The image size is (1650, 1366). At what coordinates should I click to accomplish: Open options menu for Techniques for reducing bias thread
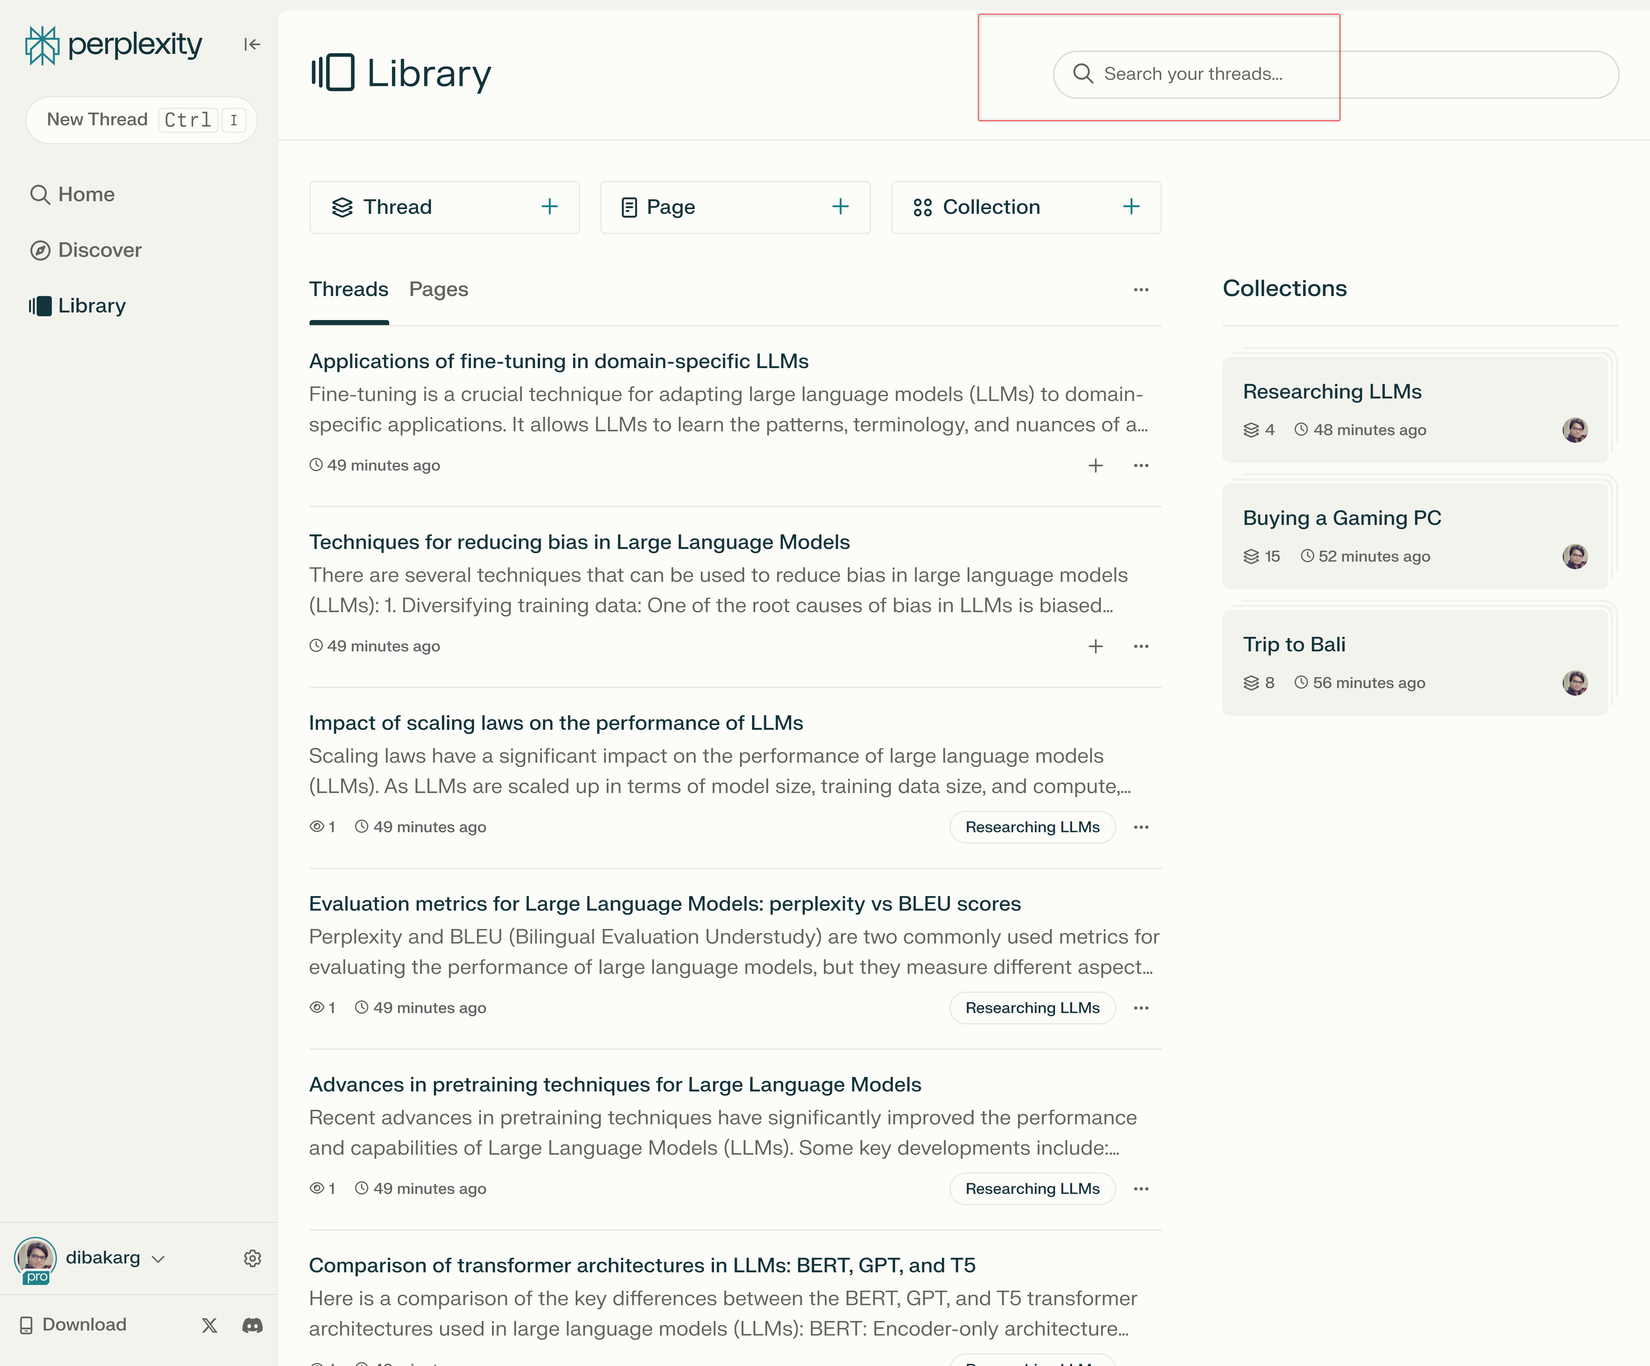pyautogui.click(x=1141, y=647)
